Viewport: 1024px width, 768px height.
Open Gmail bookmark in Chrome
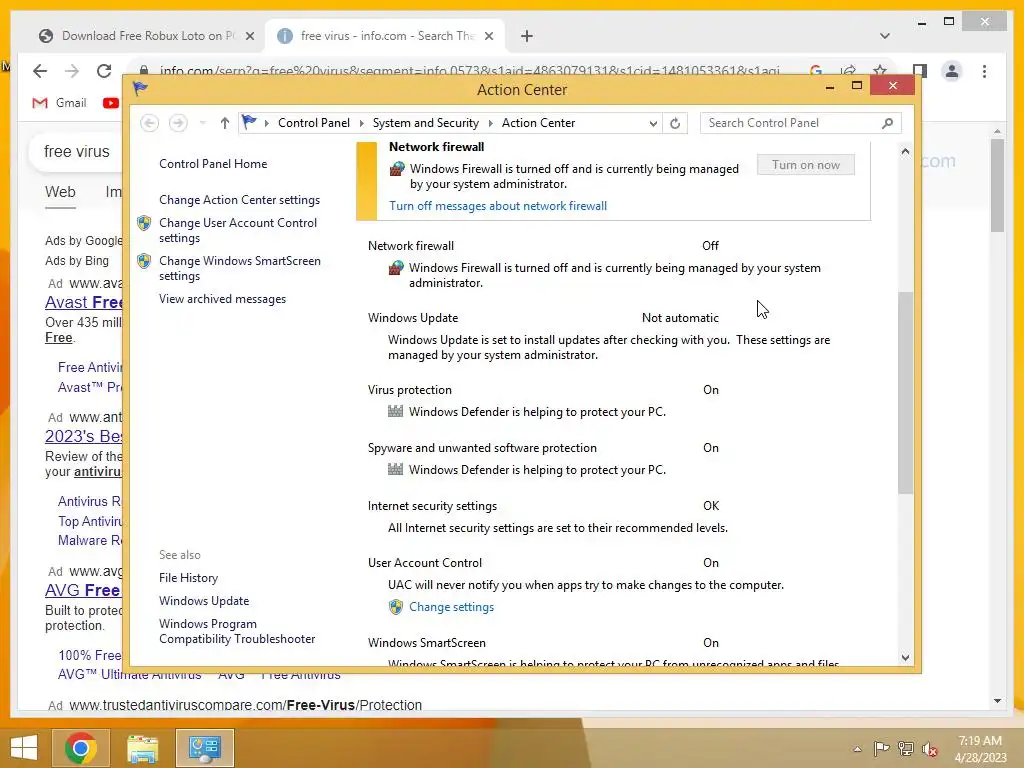pos(59,103)
